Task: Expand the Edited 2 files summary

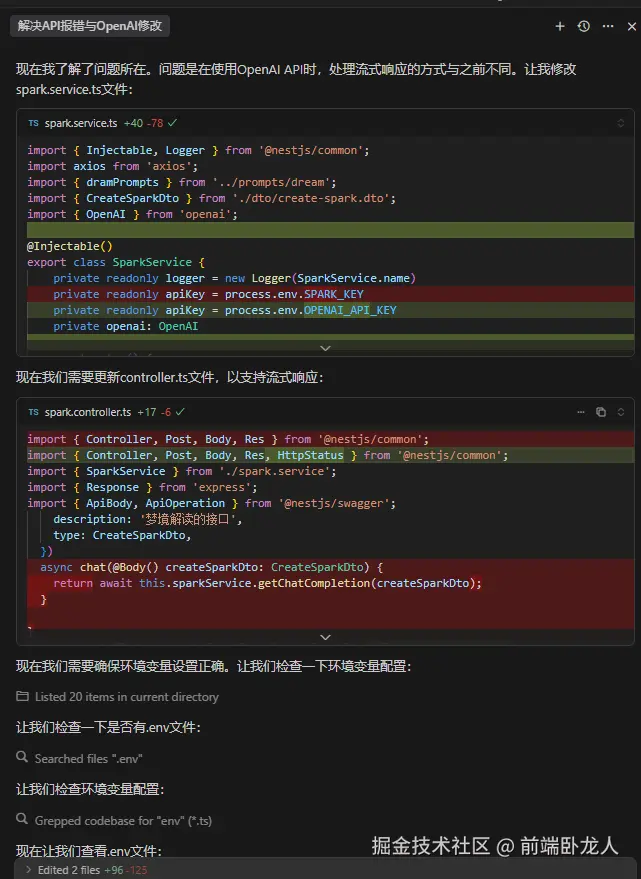Action: 28,869
